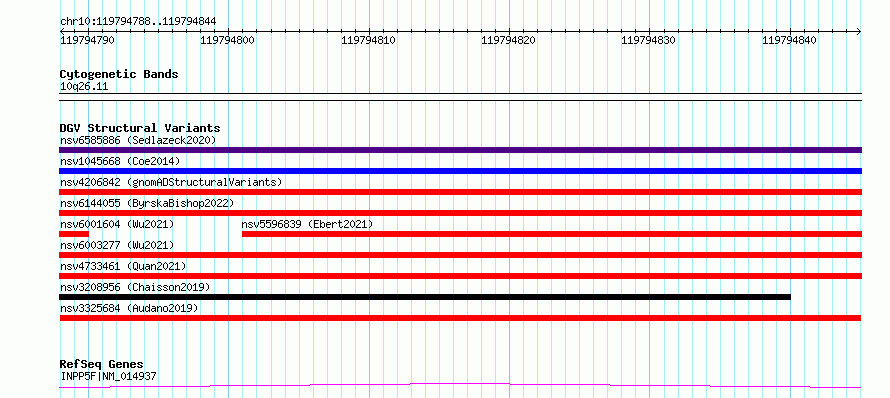Open nsv4733461 (Quan2021) variant label
Image resolution: width=890 pixels, height=398 pixels.
tap(123, 266)
